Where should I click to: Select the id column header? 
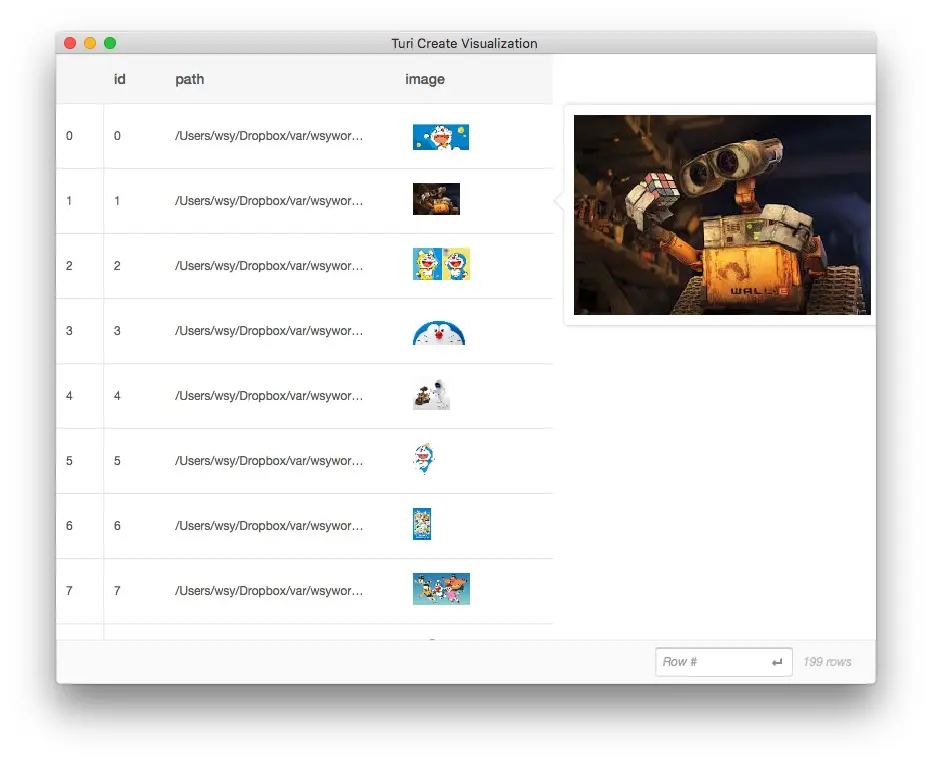coord(119,79)
